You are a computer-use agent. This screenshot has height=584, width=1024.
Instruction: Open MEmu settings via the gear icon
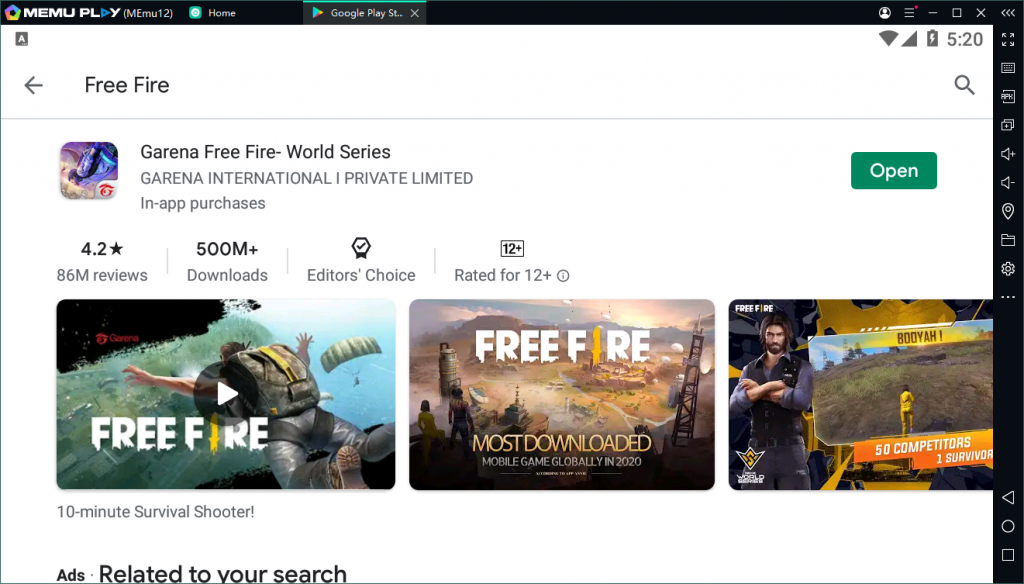1008,268
